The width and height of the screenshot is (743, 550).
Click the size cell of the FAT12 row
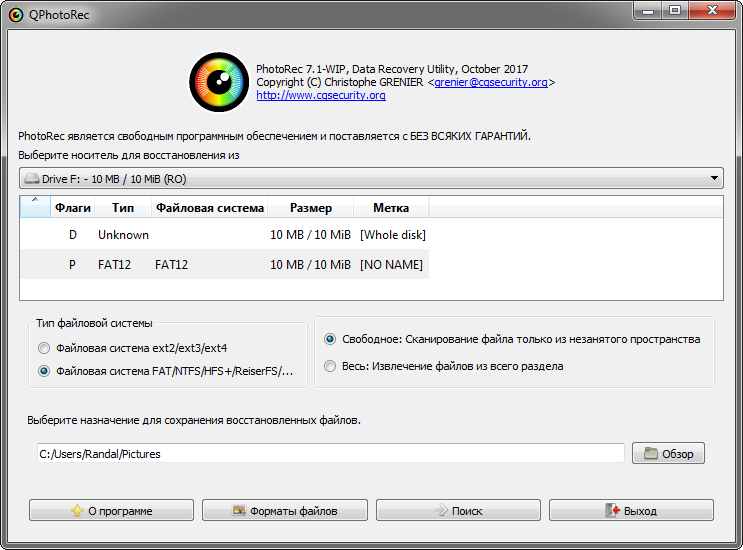coord(310,264)
